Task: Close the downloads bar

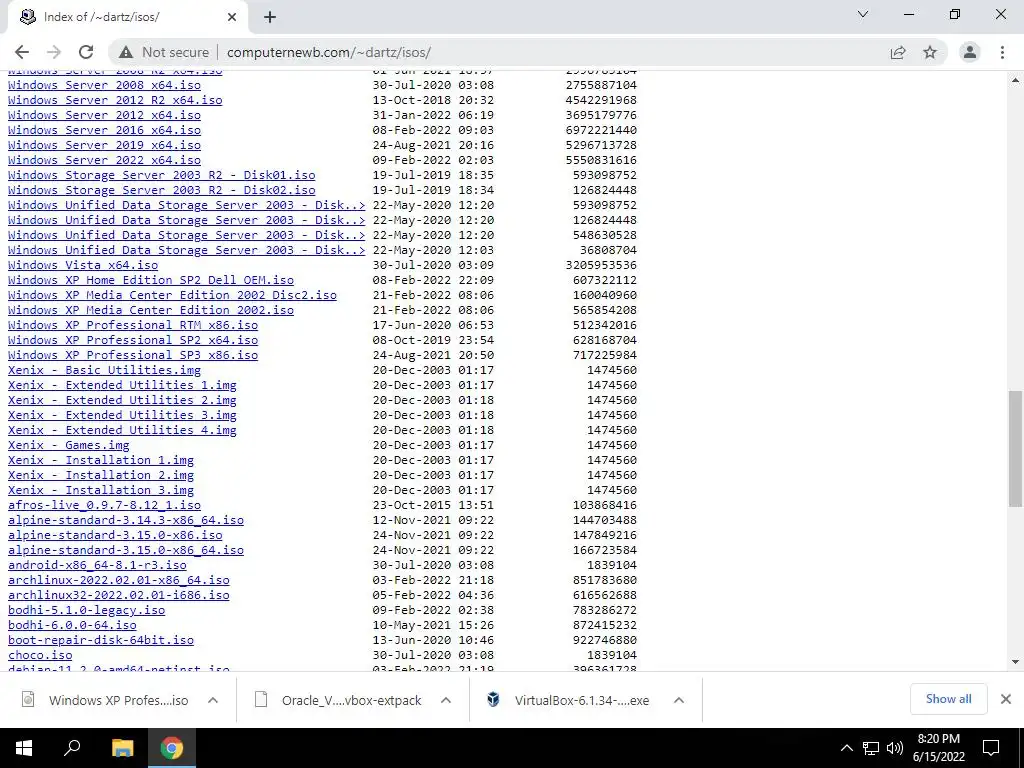Action: 1006,699
